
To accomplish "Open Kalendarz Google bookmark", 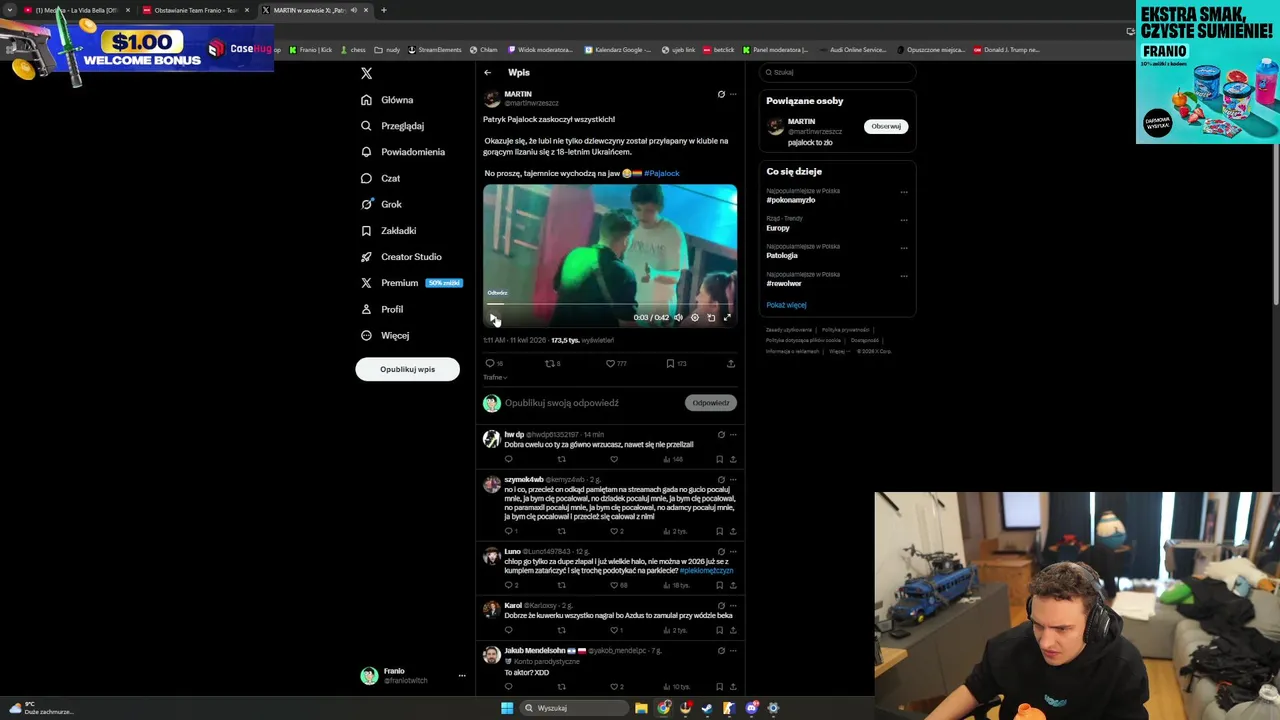I will tap(618, 50).
